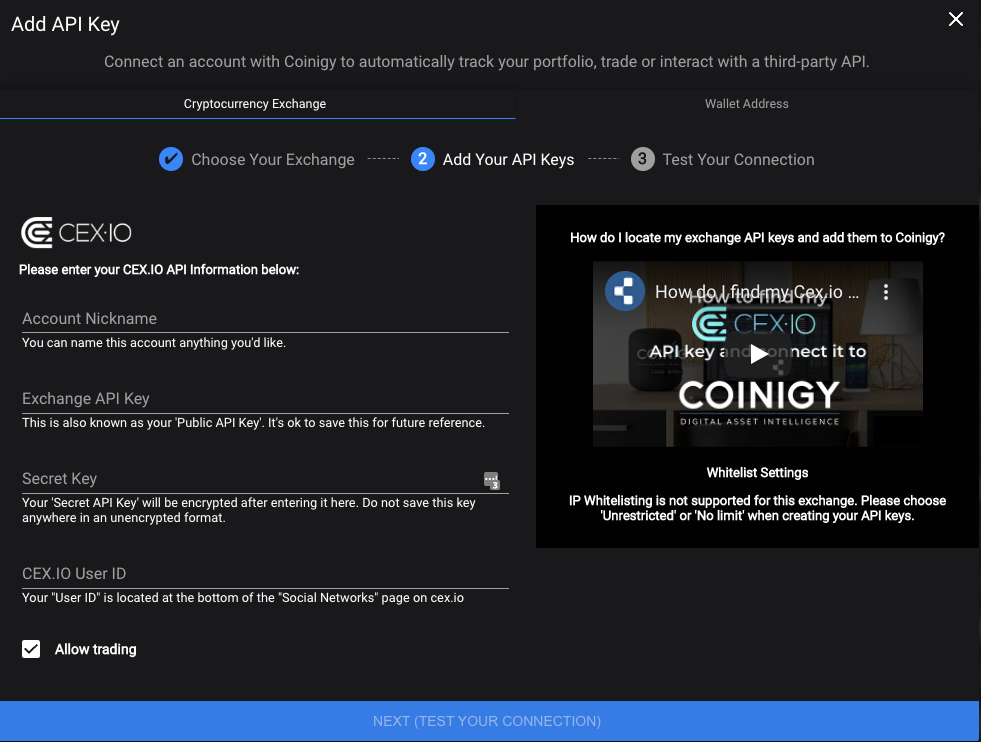
Task: Click the step 3 circle icon
Action: 643,159
